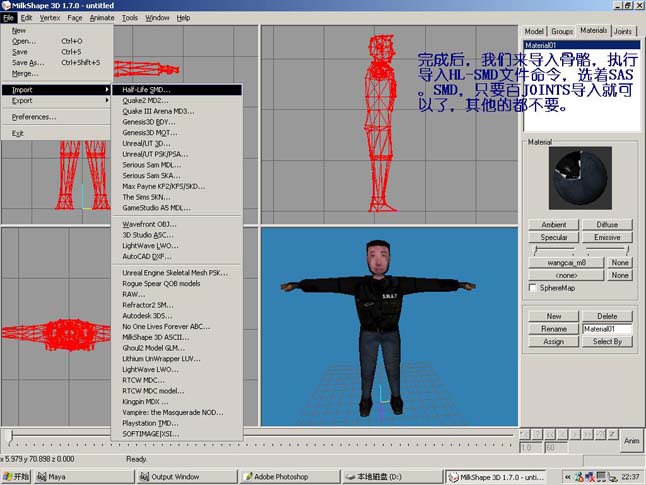This screenshot has height=485, width=646.
Task: Click New in the File menu
Action: (56, 30)
